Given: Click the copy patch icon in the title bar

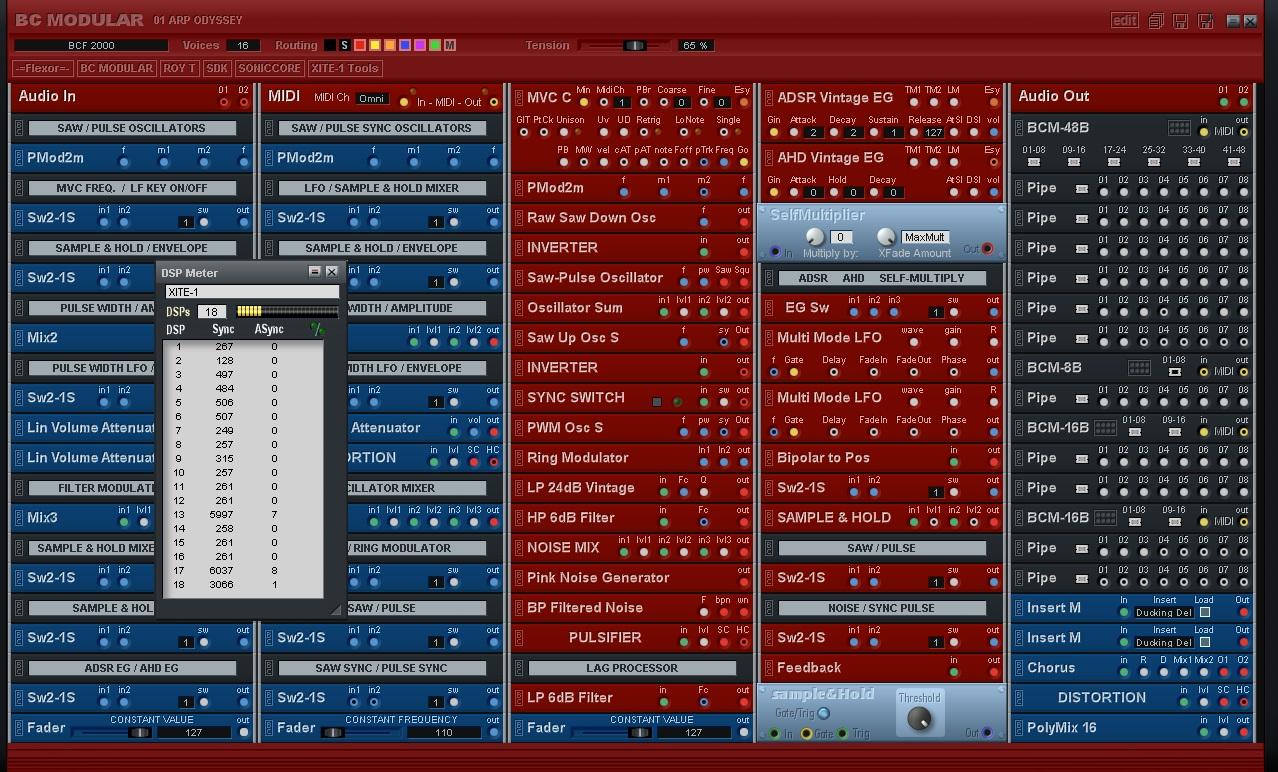Looking at the screenshot, I should click(x=1155, y=20).
